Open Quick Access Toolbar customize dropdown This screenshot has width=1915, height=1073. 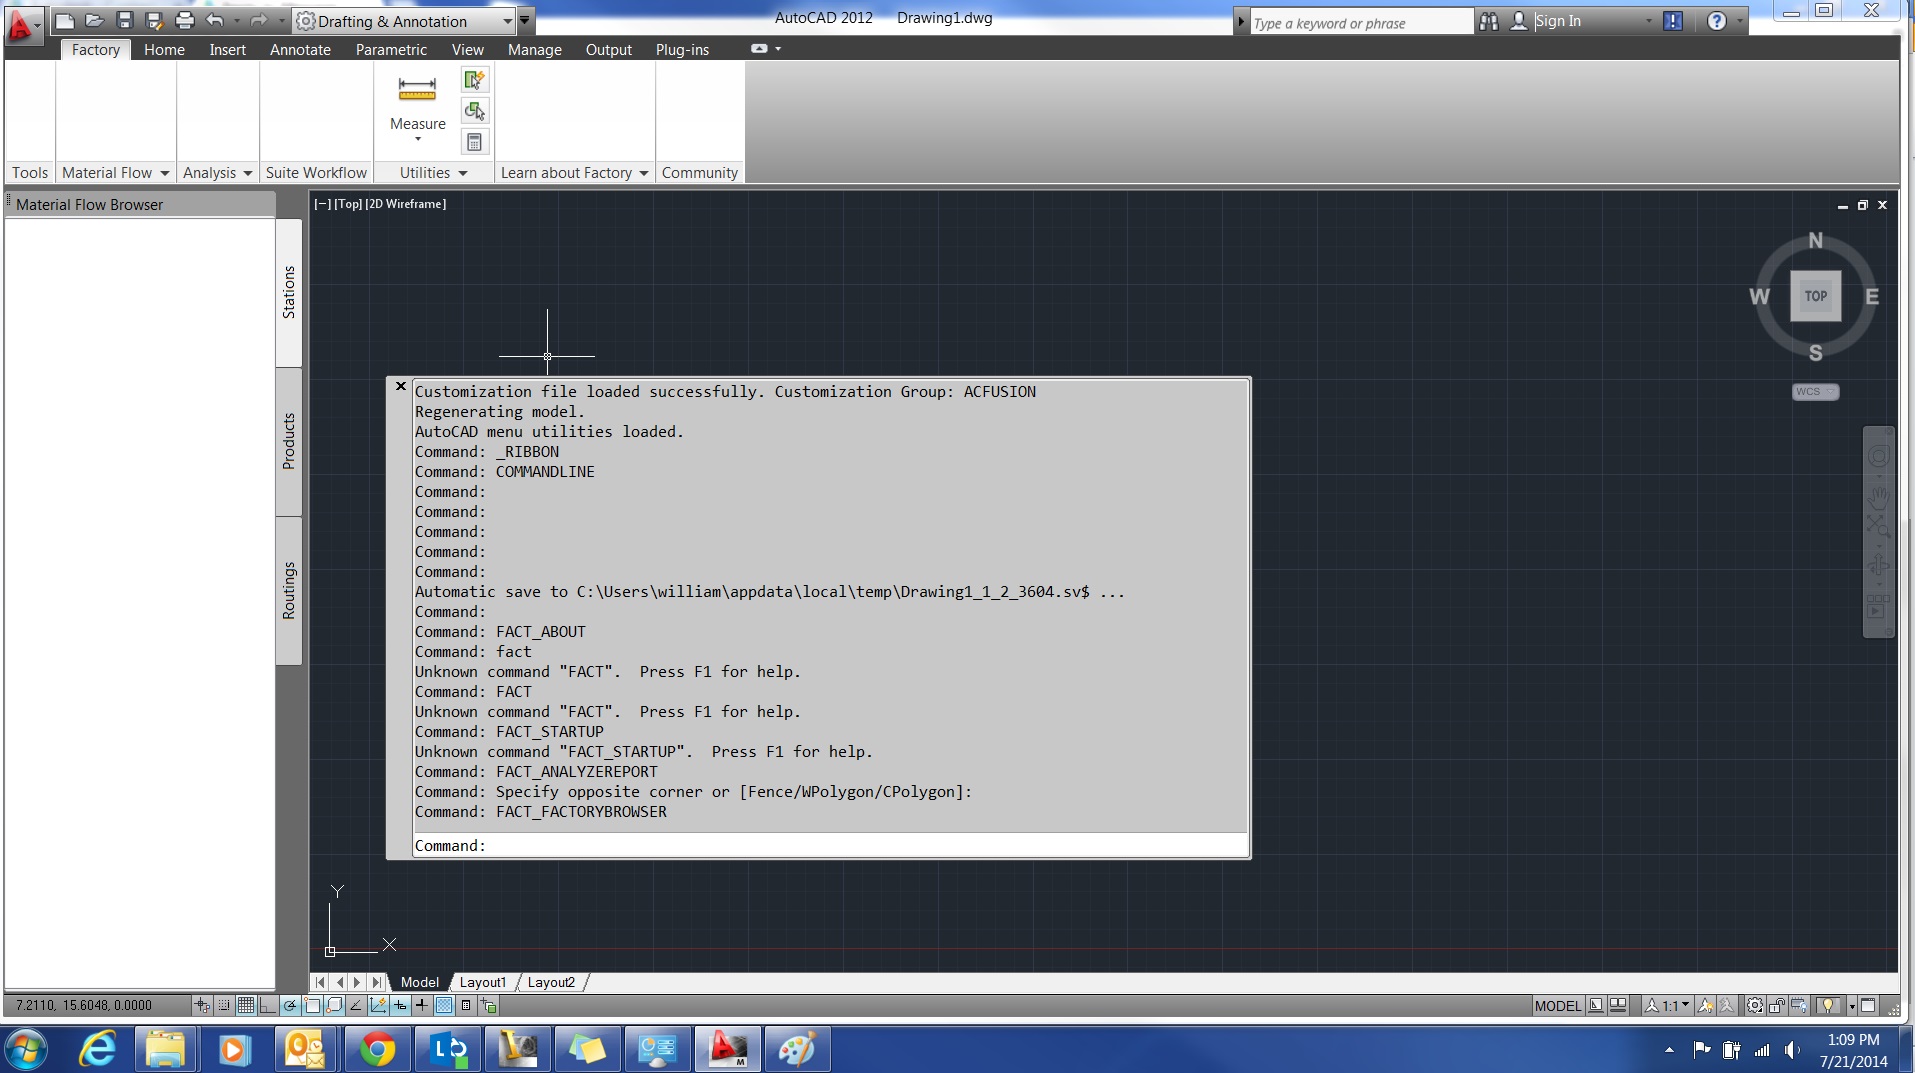click(x=525, y=20)
